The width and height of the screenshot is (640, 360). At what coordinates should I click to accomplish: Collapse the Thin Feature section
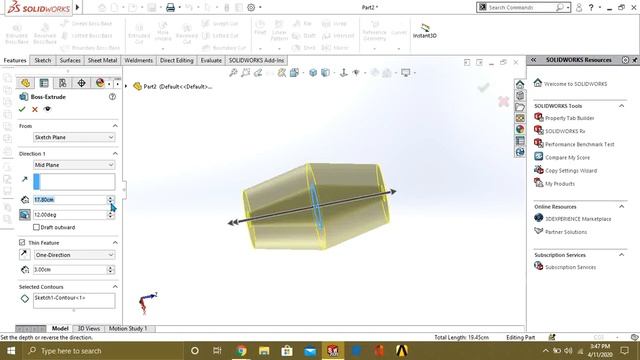tap(115, 242)
